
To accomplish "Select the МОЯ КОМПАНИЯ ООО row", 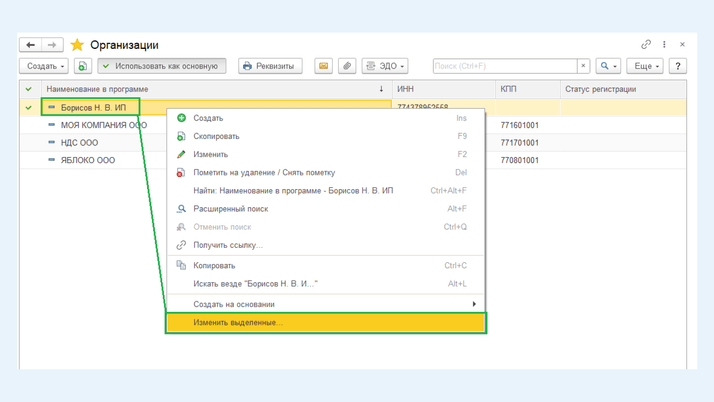I will pos(103,125).
